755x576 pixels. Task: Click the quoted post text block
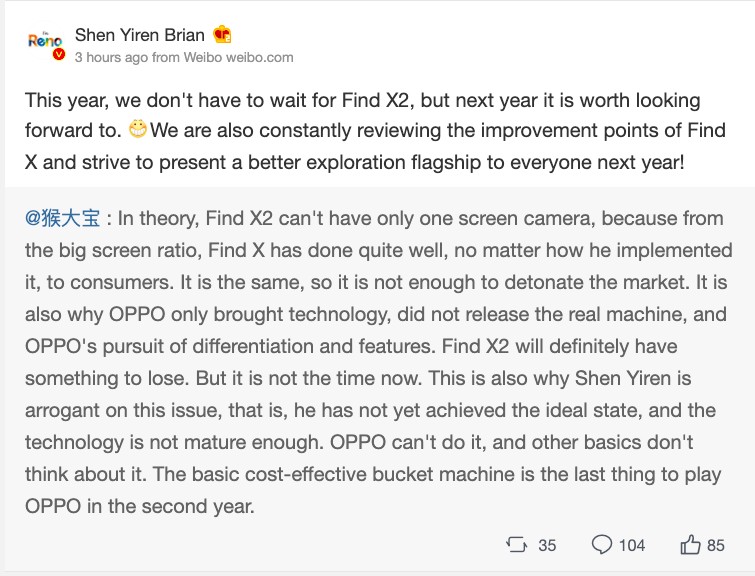[376, 362]
